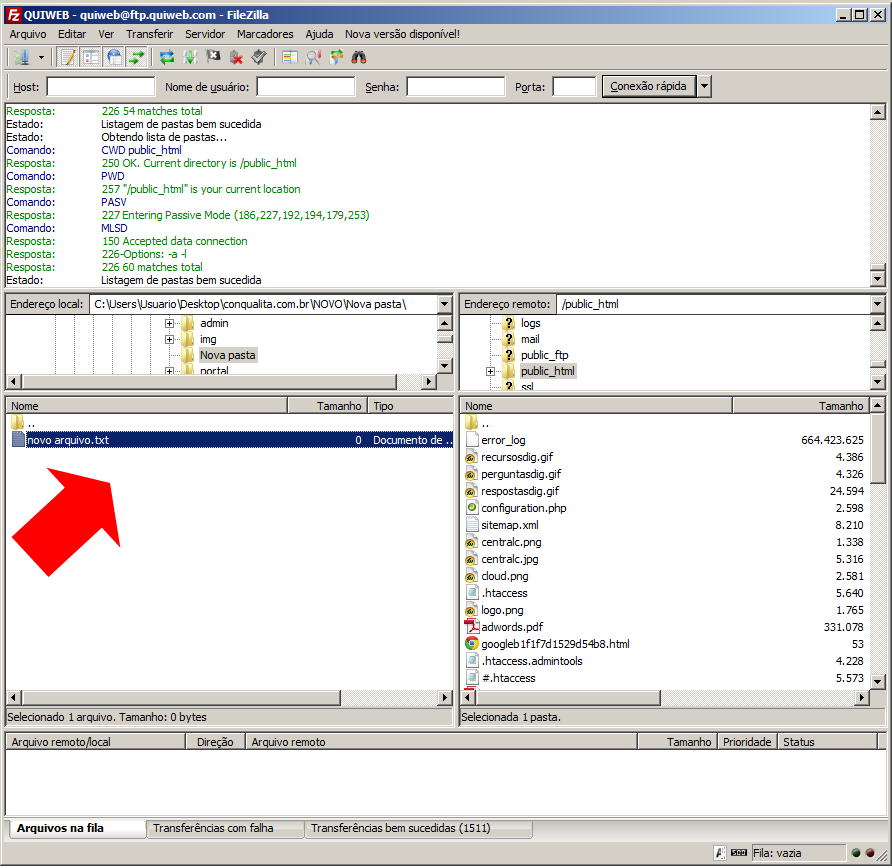Image resolution: width=892 pixels, height=868 pixels.
Task: Select googleb1f1f7d1529d54b8.html Chrome icon
Action: tap(472, 644)
